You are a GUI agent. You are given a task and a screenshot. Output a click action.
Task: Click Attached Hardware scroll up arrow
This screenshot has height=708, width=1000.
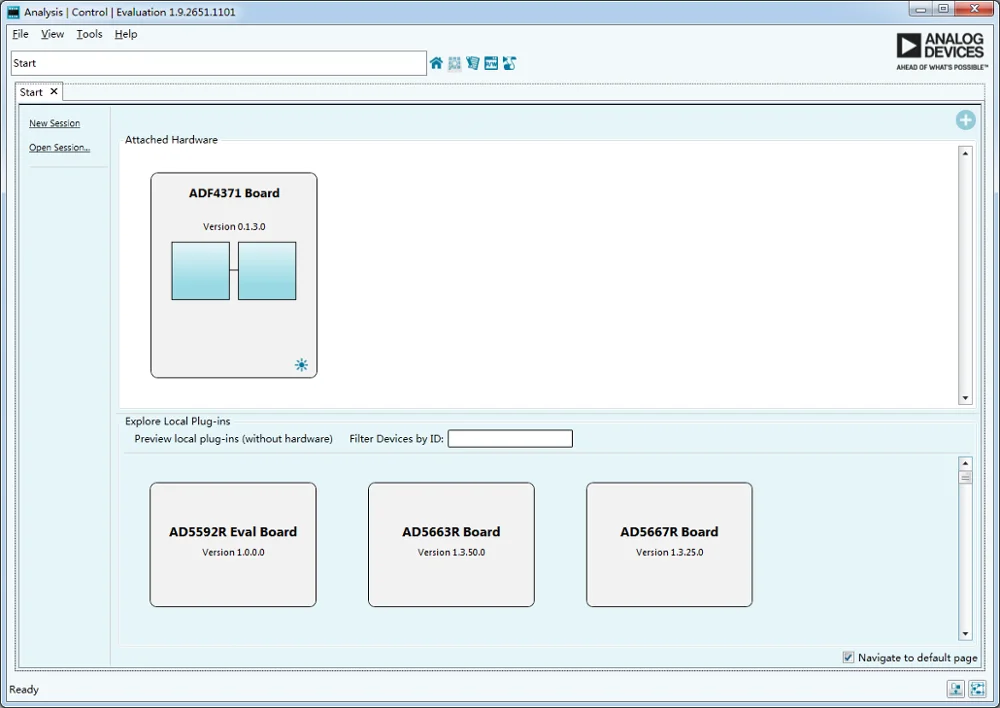966,153
